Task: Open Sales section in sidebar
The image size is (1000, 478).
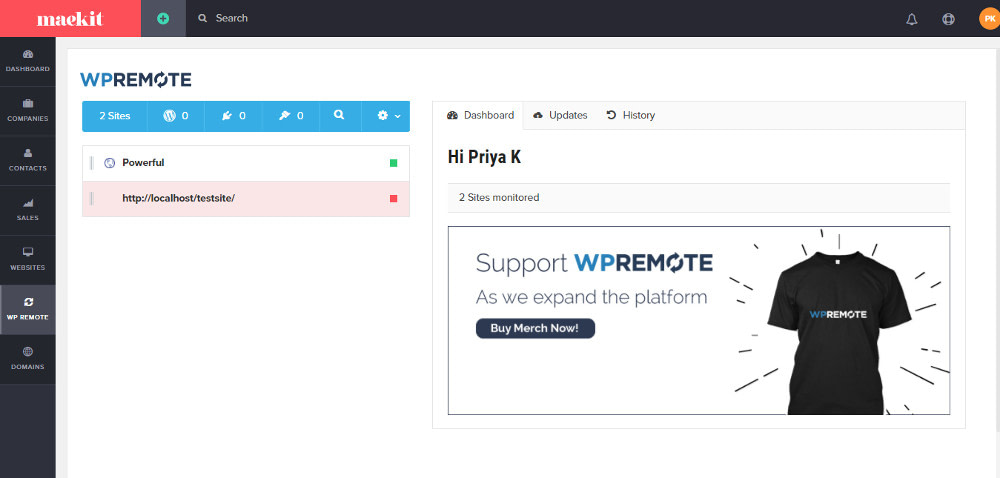Action: click(27, 210)
